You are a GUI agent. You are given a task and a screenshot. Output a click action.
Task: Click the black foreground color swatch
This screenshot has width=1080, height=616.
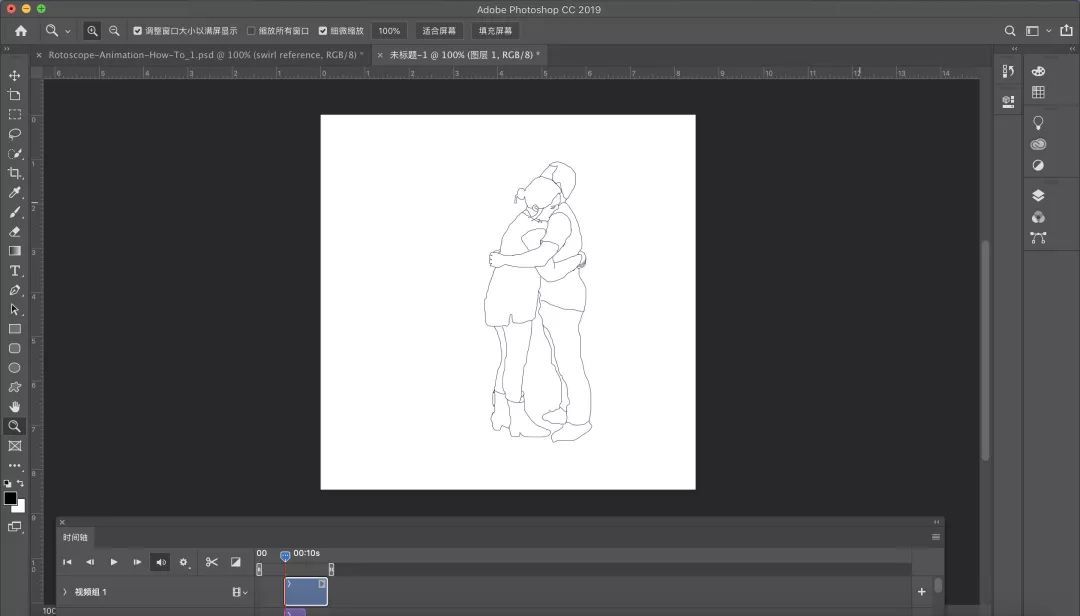click(x=10, y=498)
